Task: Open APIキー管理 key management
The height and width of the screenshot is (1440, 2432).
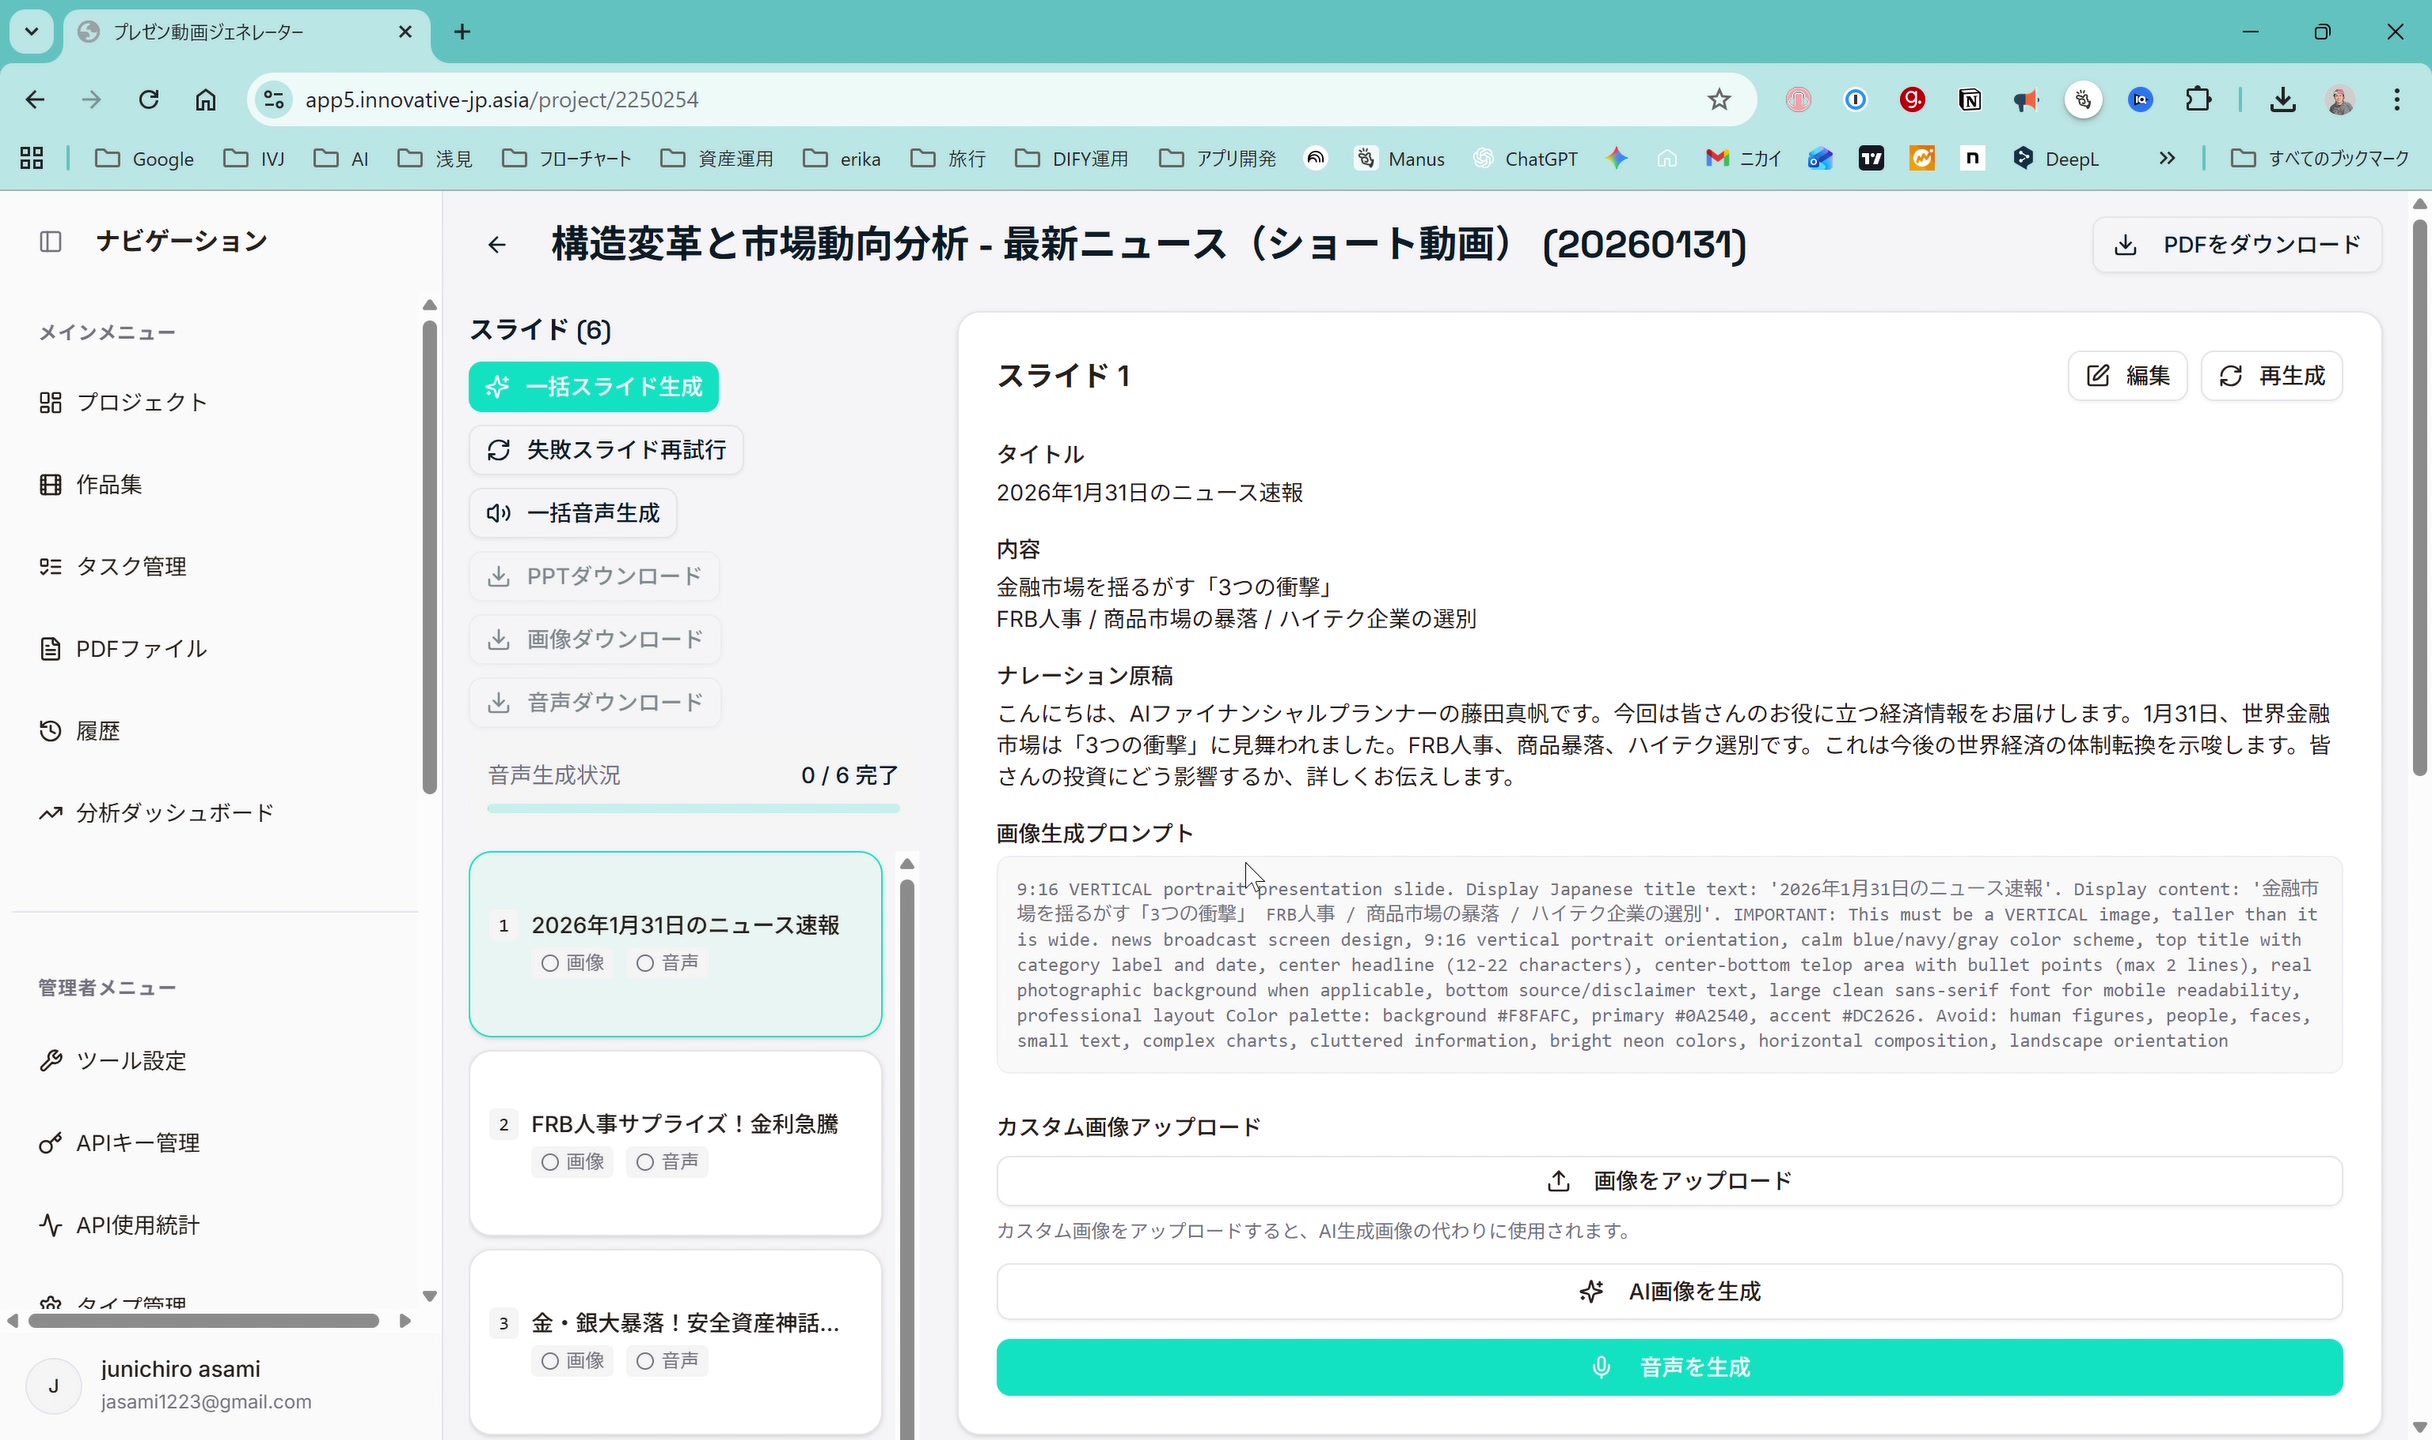Action: [137, 1142]
